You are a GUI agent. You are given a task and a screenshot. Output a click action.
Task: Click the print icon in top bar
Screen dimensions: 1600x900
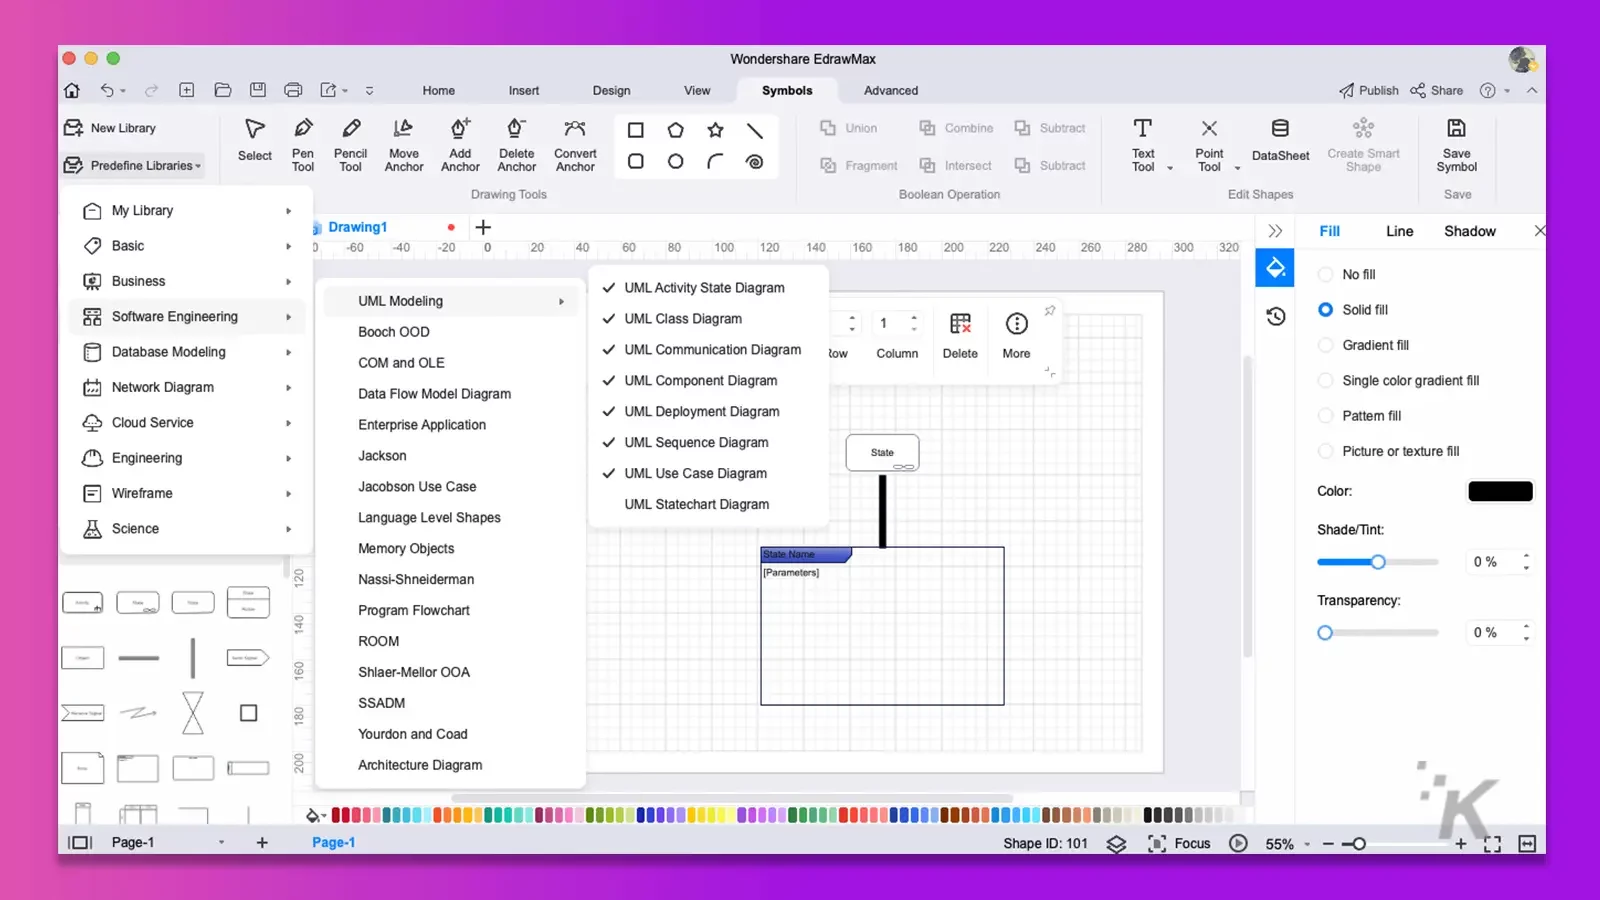pyautogui.click(x=293, y=90)
